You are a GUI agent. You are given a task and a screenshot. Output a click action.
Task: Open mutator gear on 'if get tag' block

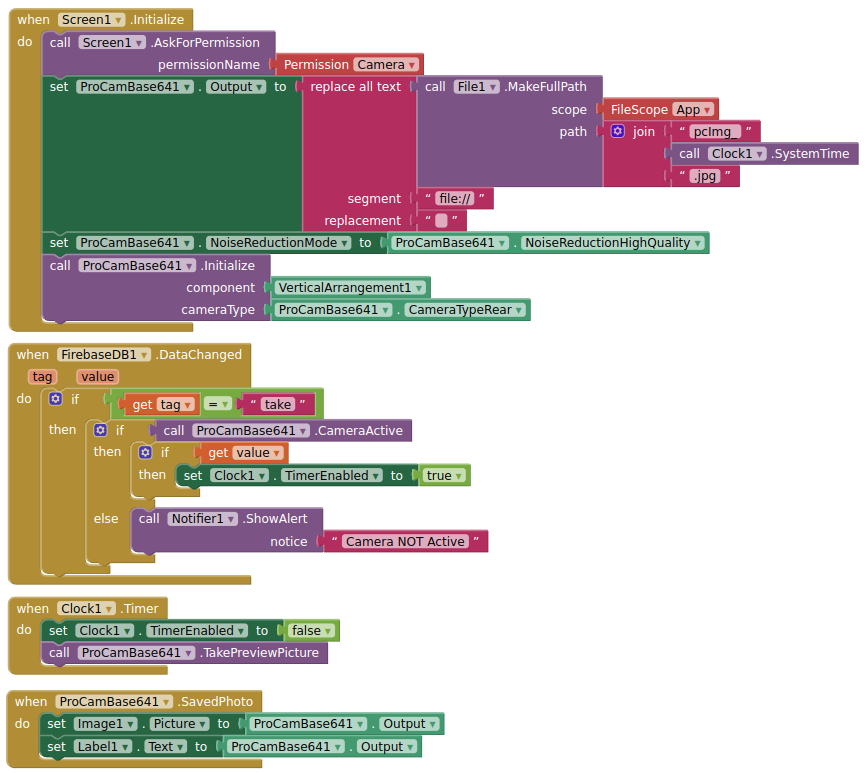pos(55,398)
